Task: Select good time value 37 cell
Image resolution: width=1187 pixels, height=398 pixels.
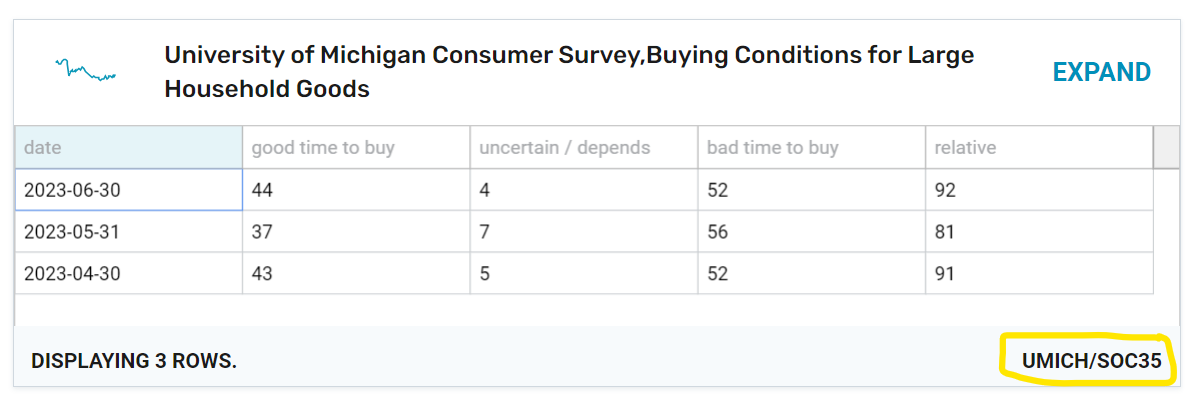Action: pos(357,232)
